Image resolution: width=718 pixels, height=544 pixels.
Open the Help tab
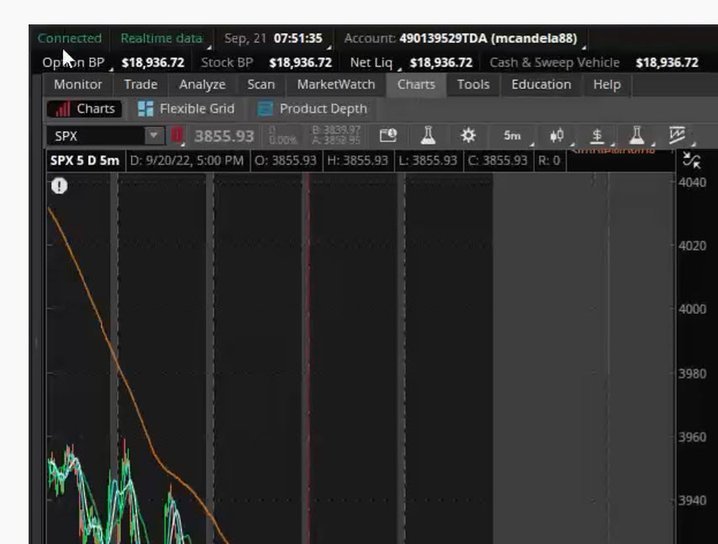click(607, 85)
